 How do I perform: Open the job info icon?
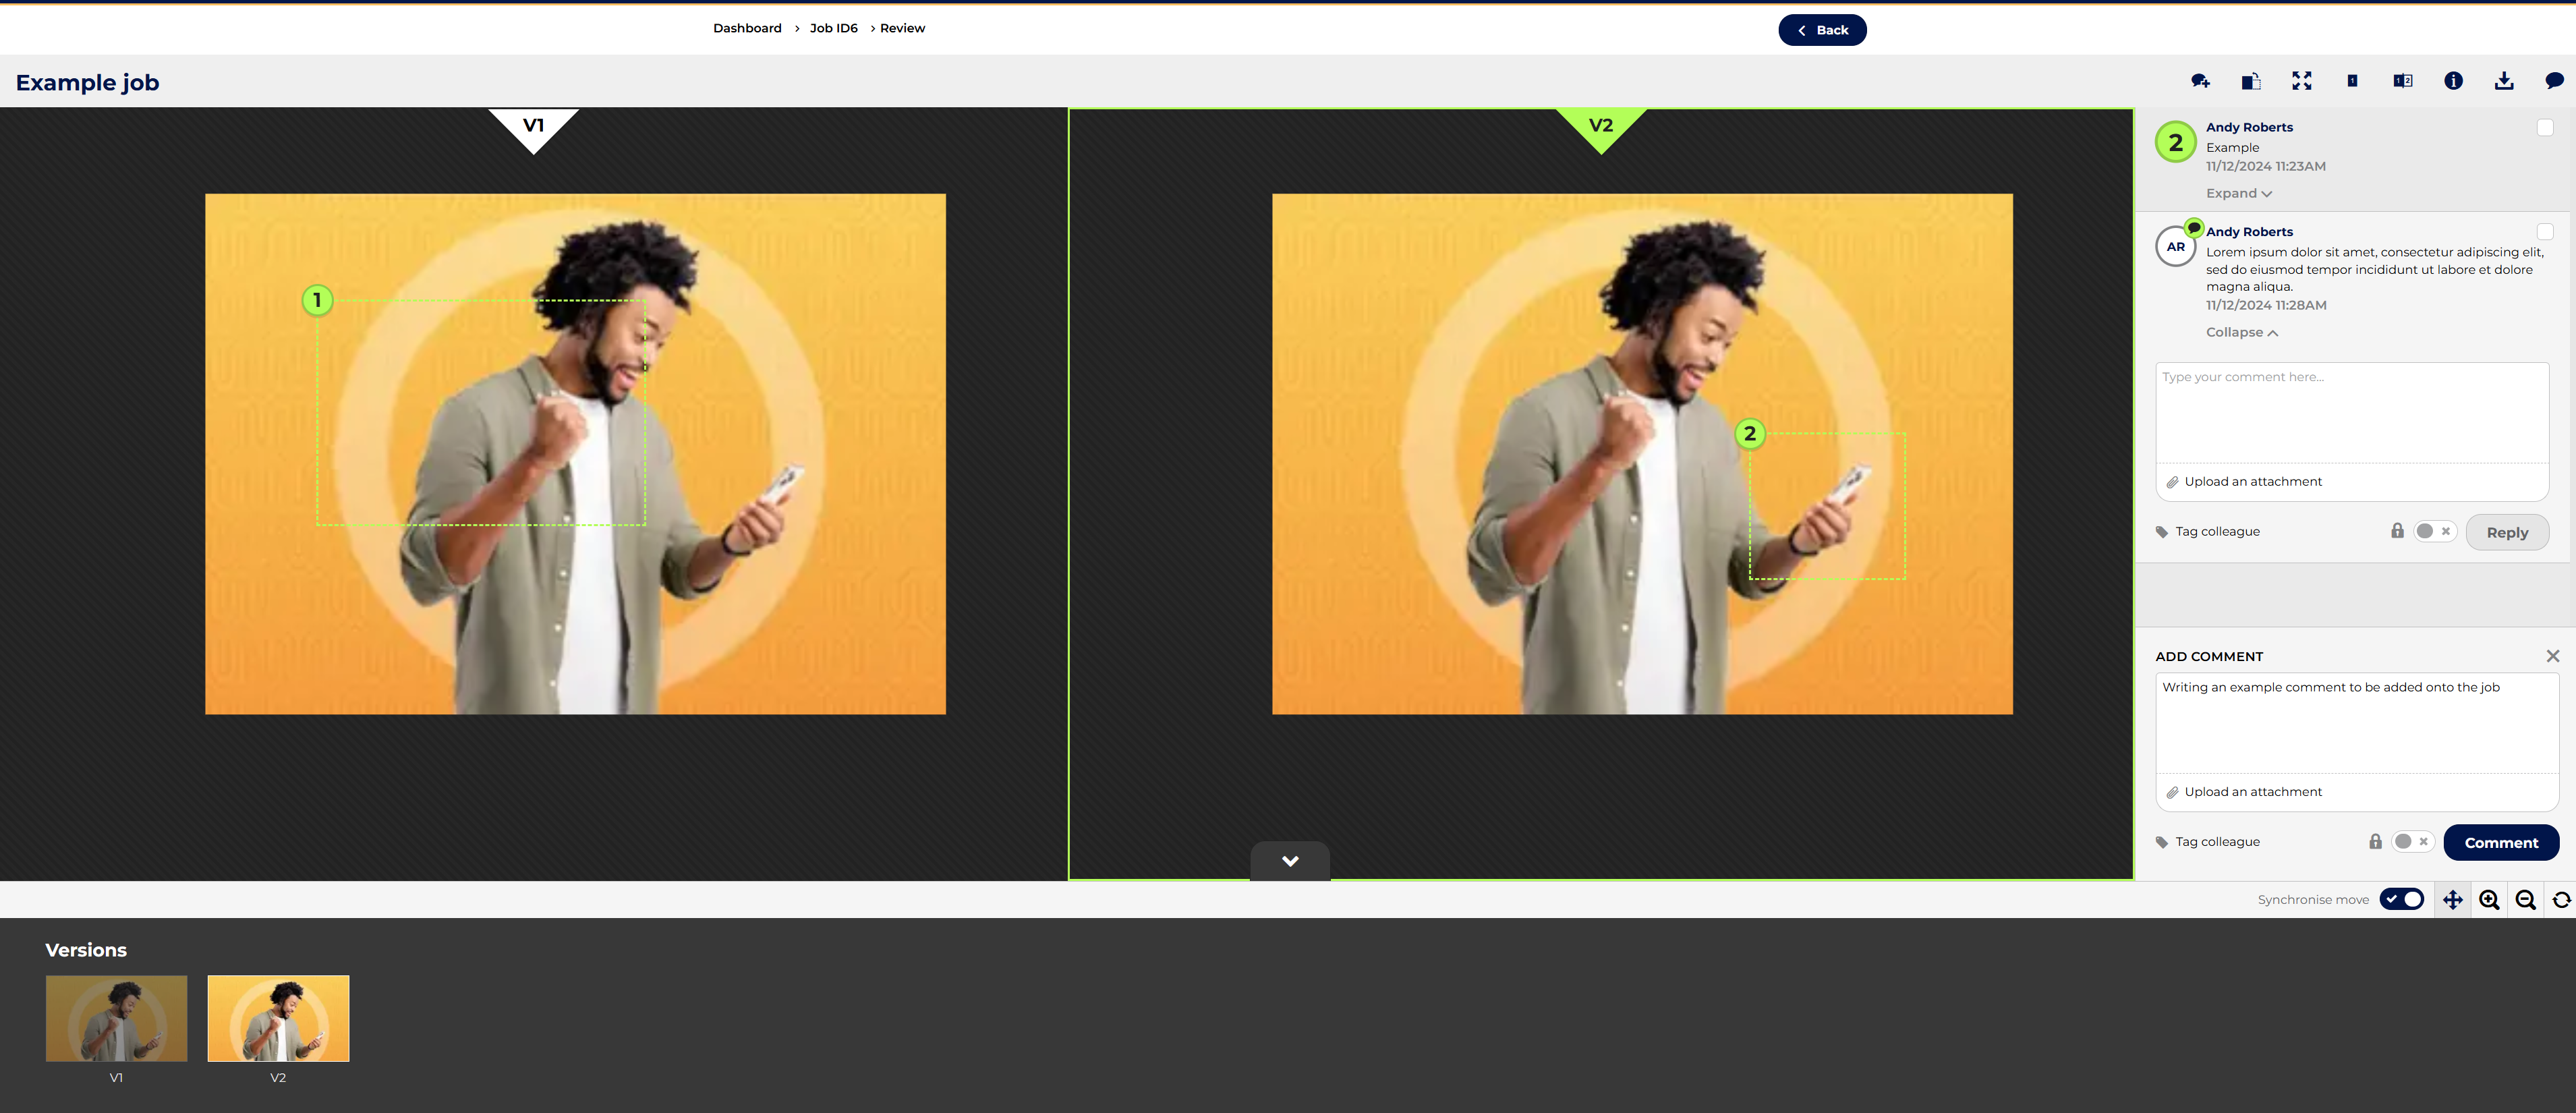click(x=2453, y=81)
